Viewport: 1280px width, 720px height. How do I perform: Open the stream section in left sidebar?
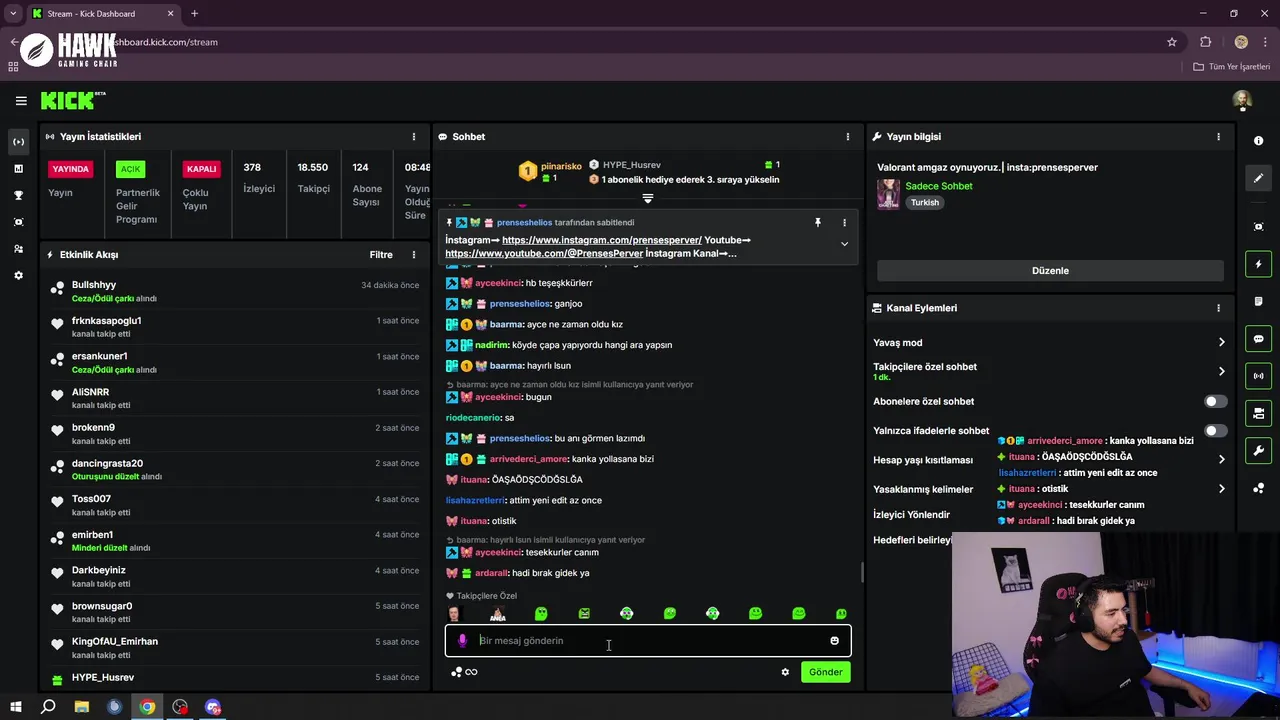point(18,142)
